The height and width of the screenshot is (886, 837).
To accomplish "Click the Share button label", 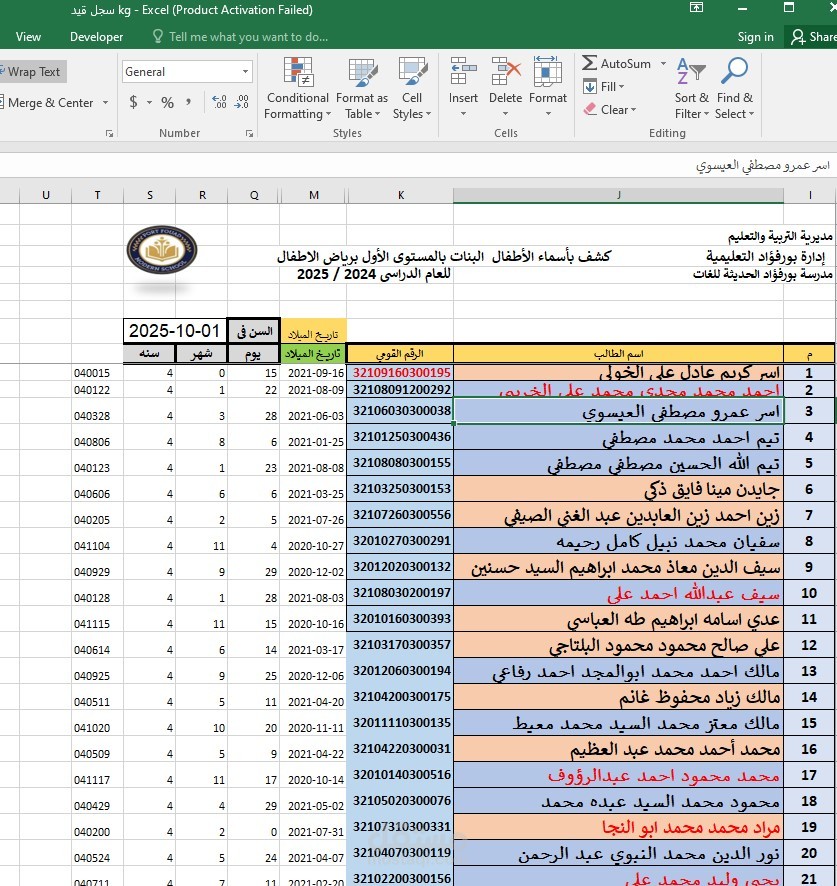I will pos(822,37).
